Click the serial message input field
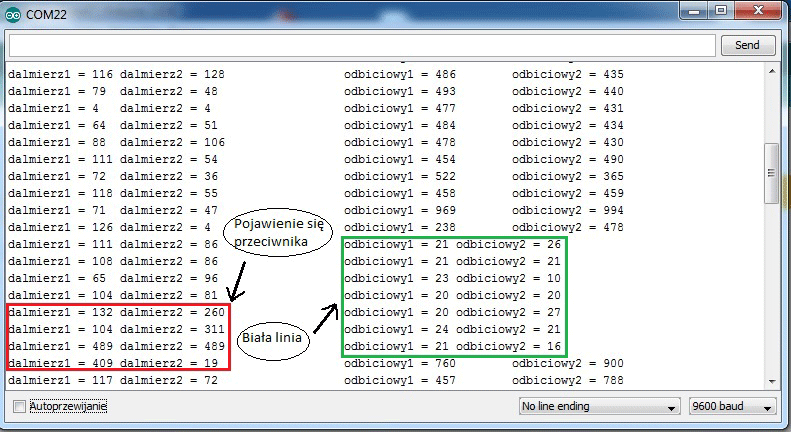Viewport: 791px width, 432px height. coord(362,45)
